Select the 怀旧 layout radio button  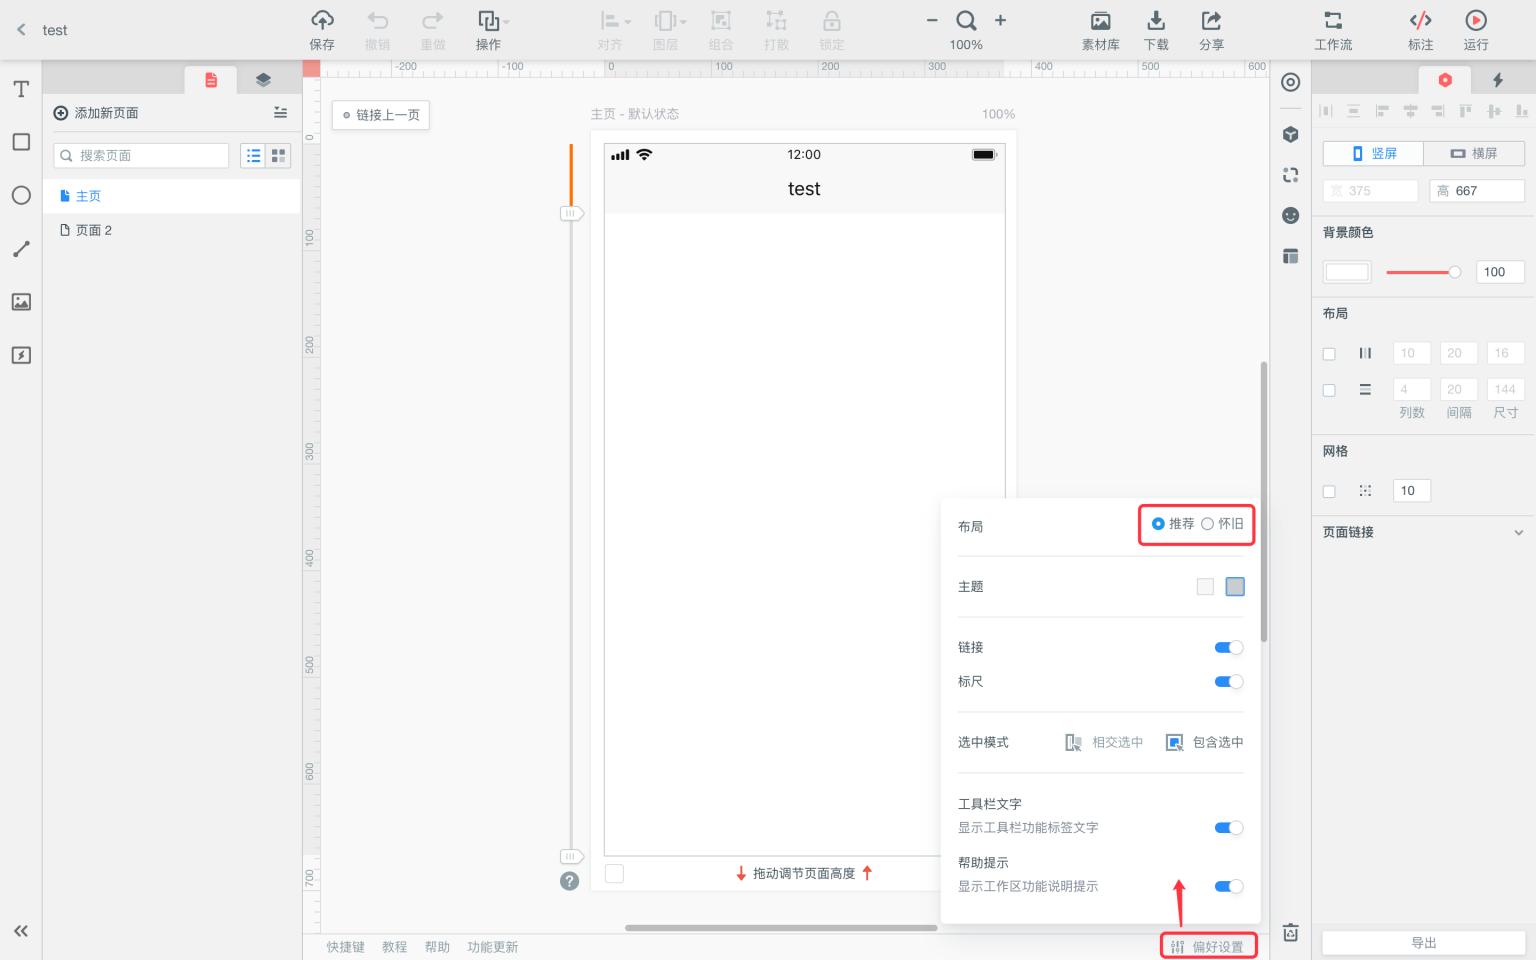coord(1207,524)
